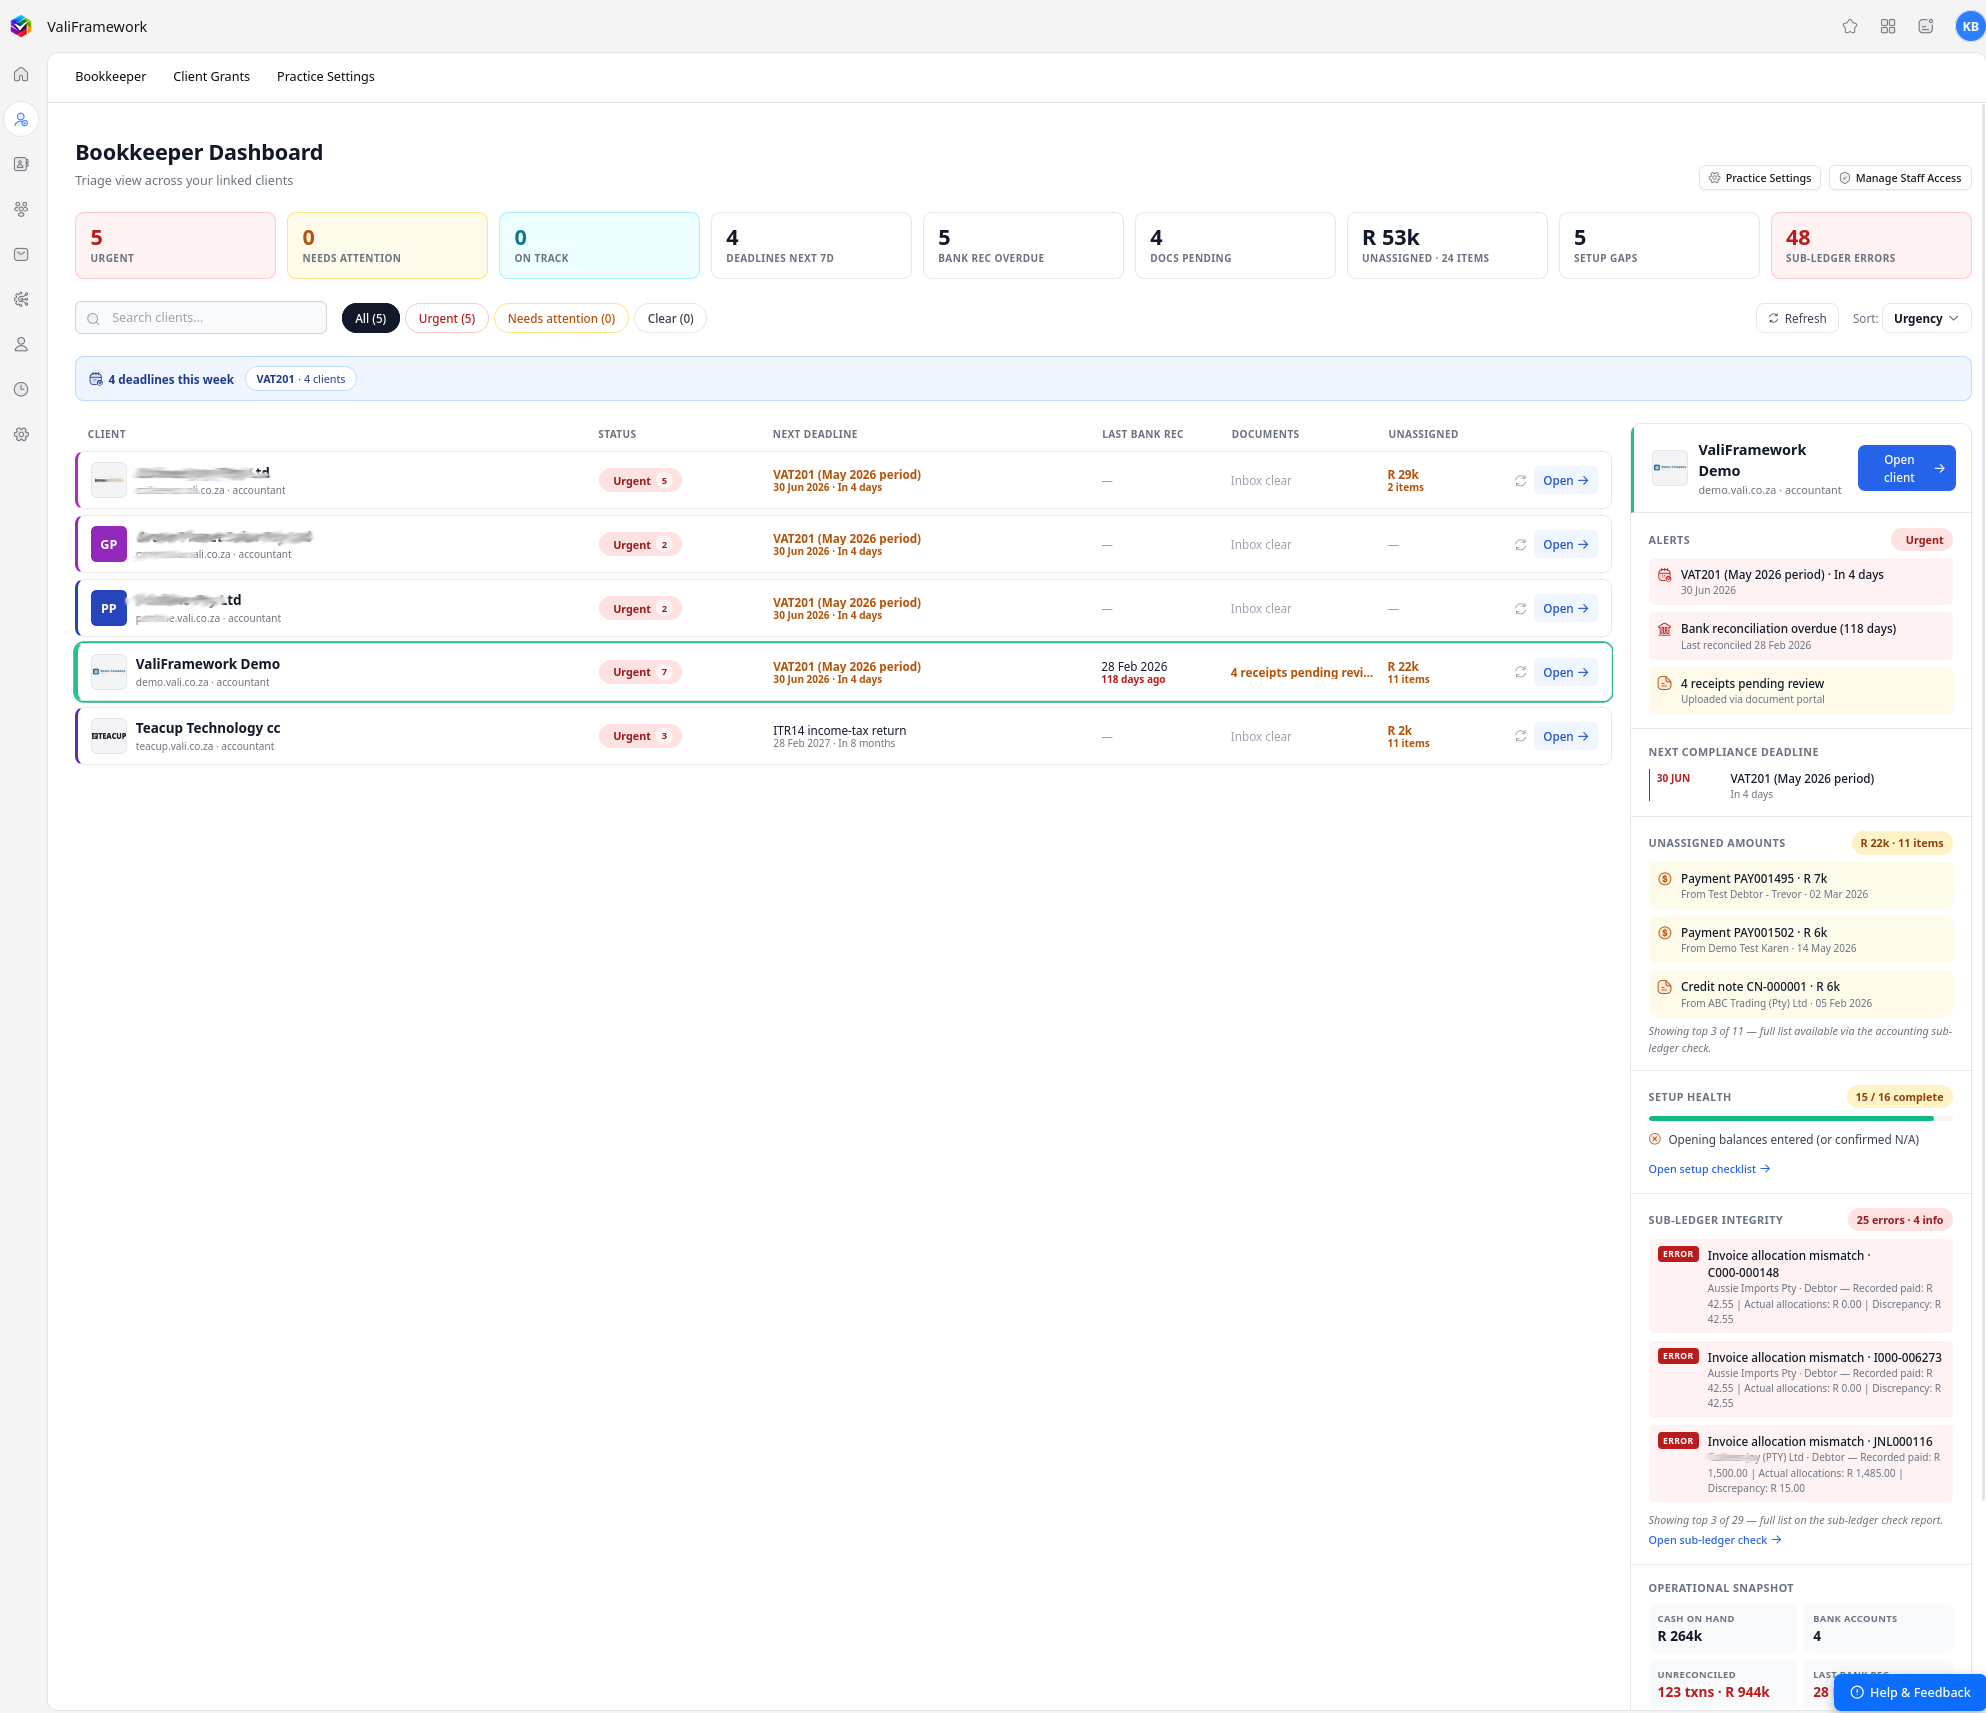
Task: Click the Teacup Technology logo thumbnail
Action: pos(109,736)
